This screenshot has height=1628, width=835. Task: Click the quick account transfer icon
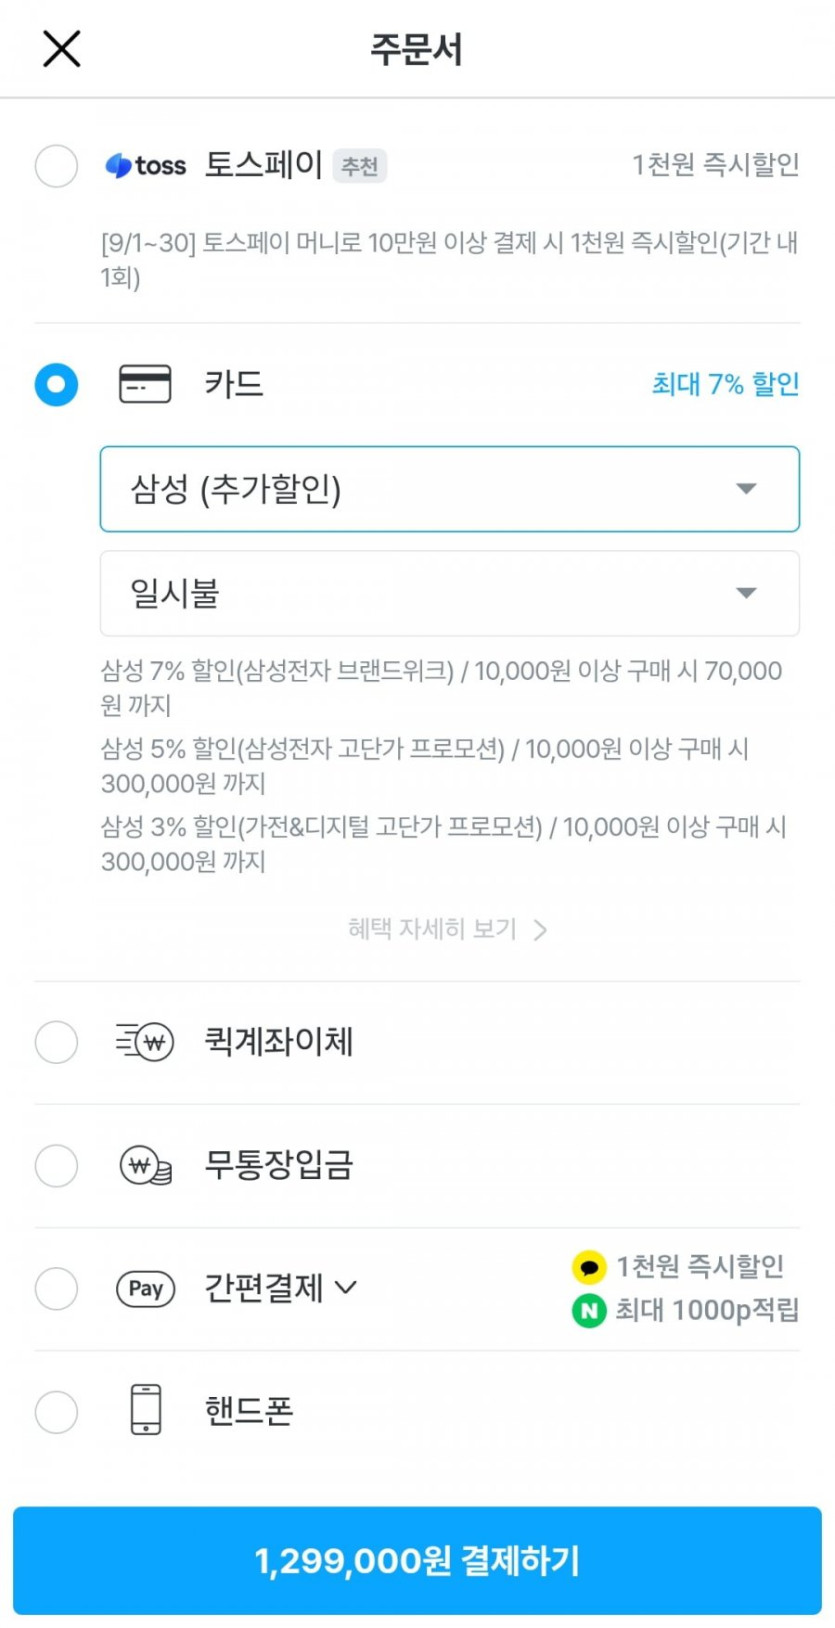[x=145, y=1042]
